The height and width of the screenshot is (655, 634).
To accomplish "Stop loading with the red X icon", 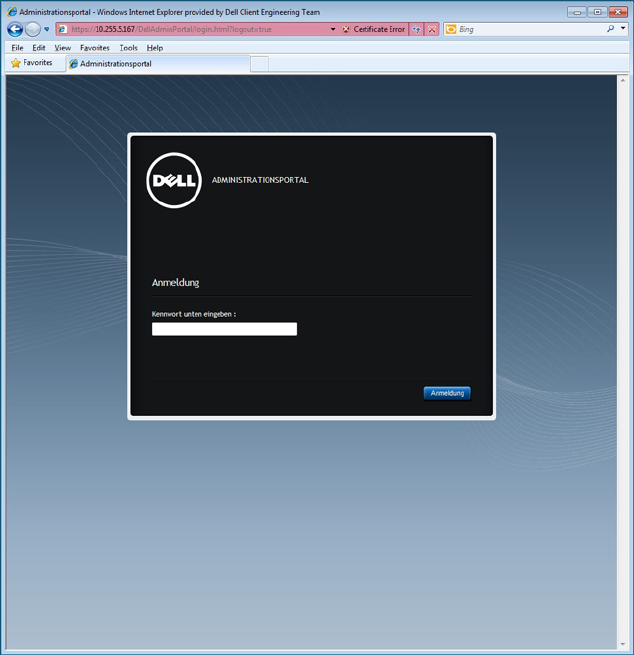I will click(x=432, y=29).
